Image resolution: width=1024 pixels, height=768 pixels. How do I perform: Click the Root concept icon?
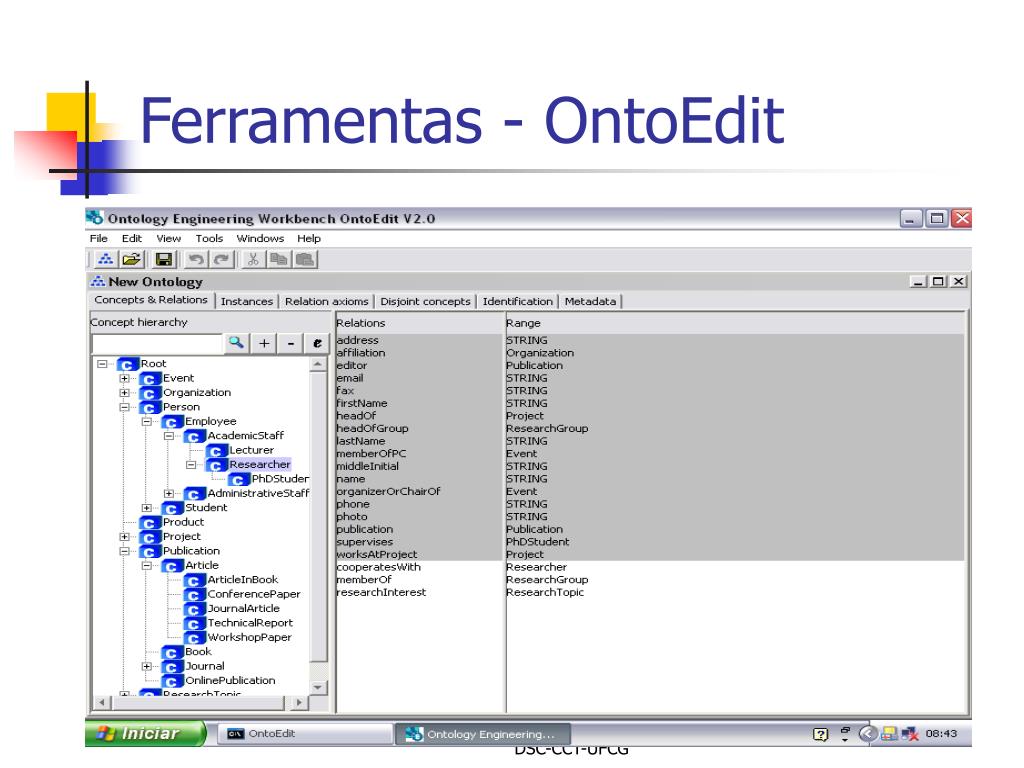[127, 364]
